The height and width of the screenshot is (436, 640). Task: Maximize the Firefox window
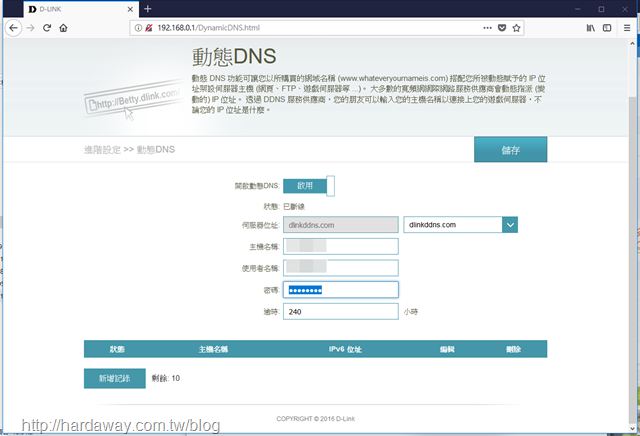tap(601, 9)
